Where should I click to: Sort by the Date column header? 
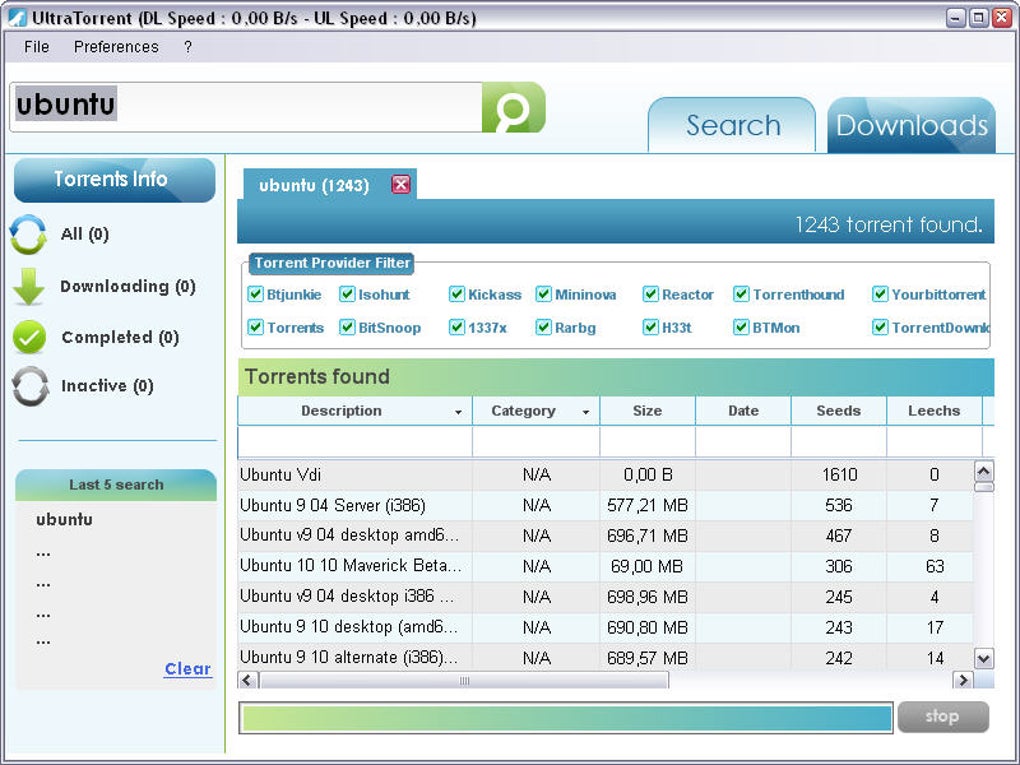pos(743,410)
